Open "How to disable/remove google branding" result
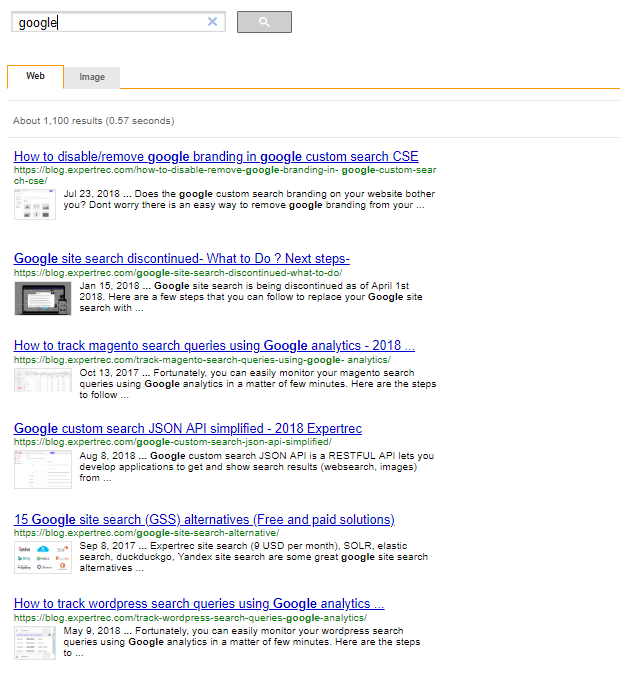Image resolution: width=620 pixels, height=678 pixels. pyautogui.click(x=216, y=157)
